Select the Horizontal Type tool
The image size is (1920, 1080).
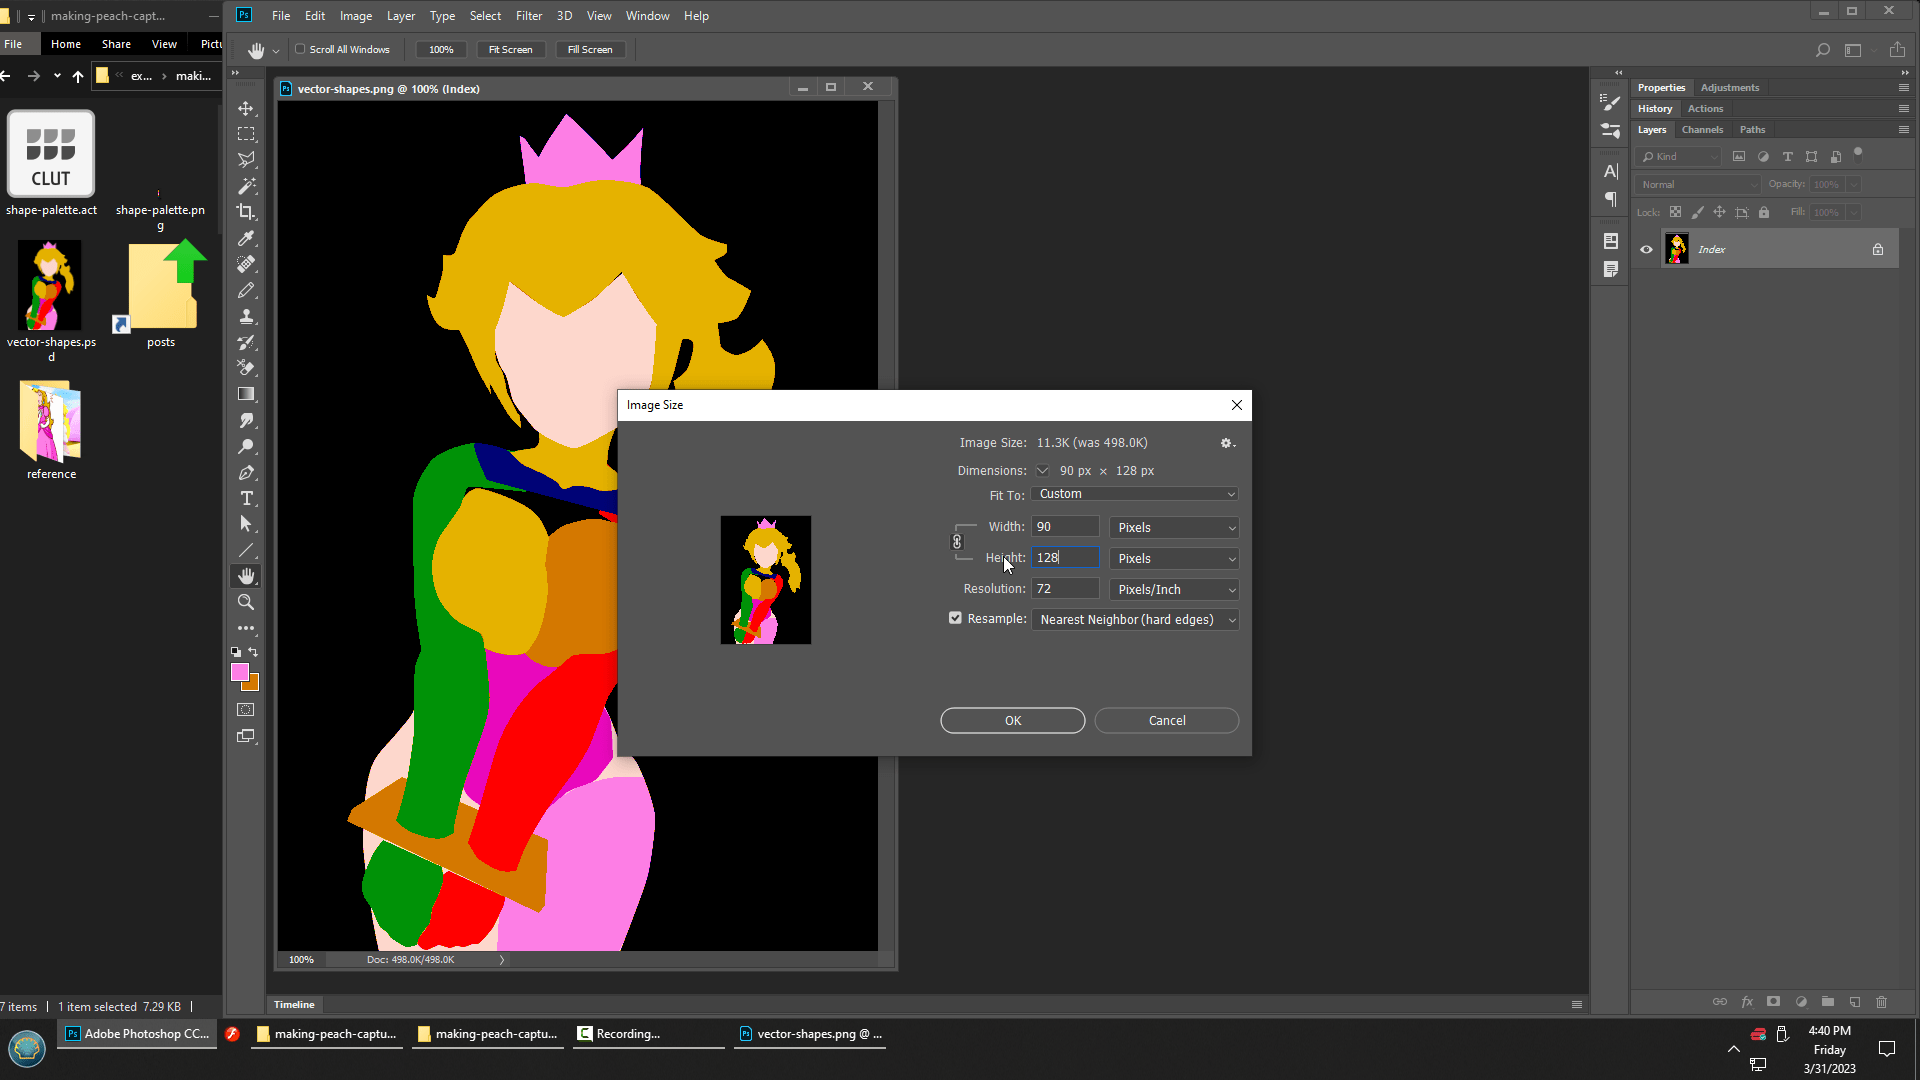pos(246,498)
